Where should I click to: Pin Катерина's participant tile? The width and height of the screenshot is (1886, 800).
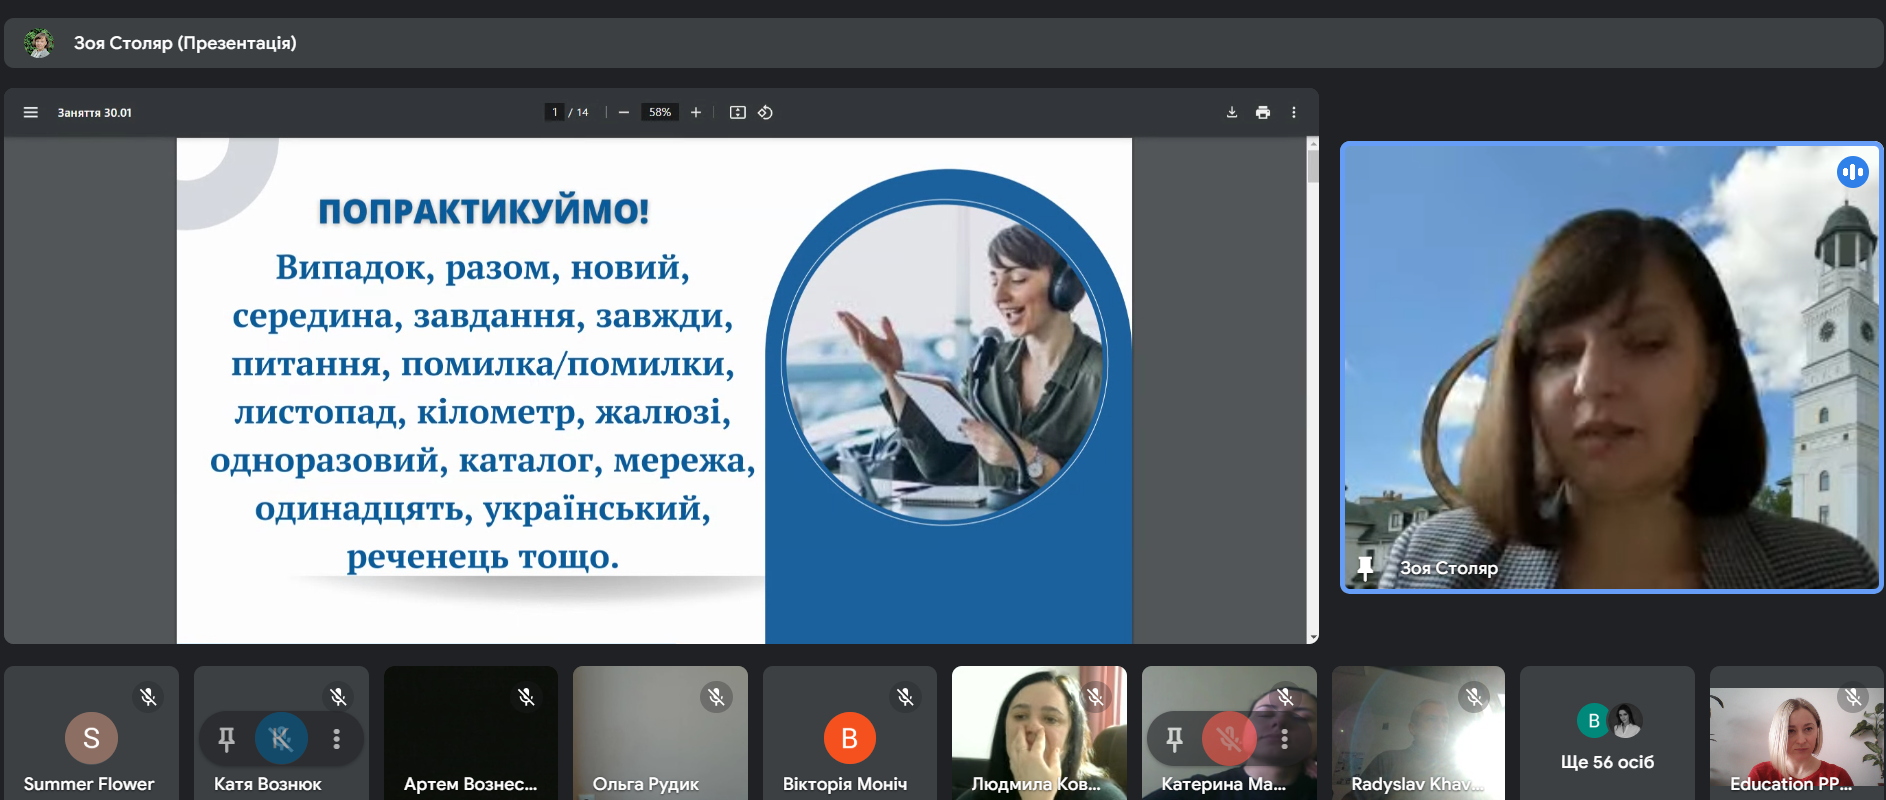pos(1175,739)
